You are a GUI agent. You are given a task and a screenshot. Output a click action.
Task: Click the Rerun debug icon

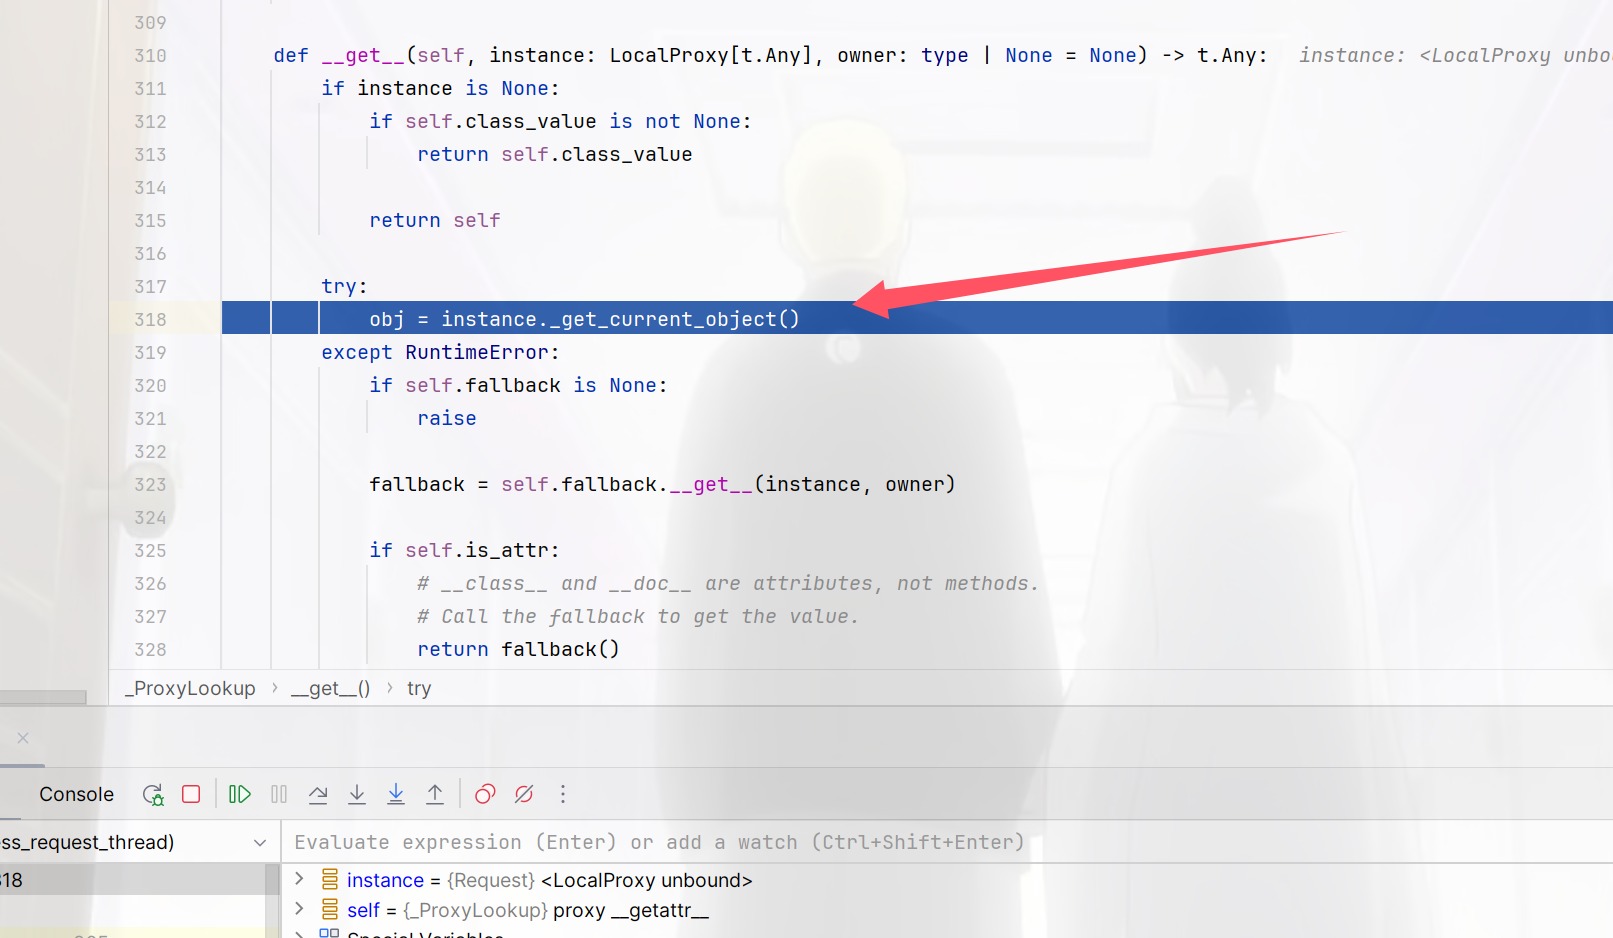153,794
